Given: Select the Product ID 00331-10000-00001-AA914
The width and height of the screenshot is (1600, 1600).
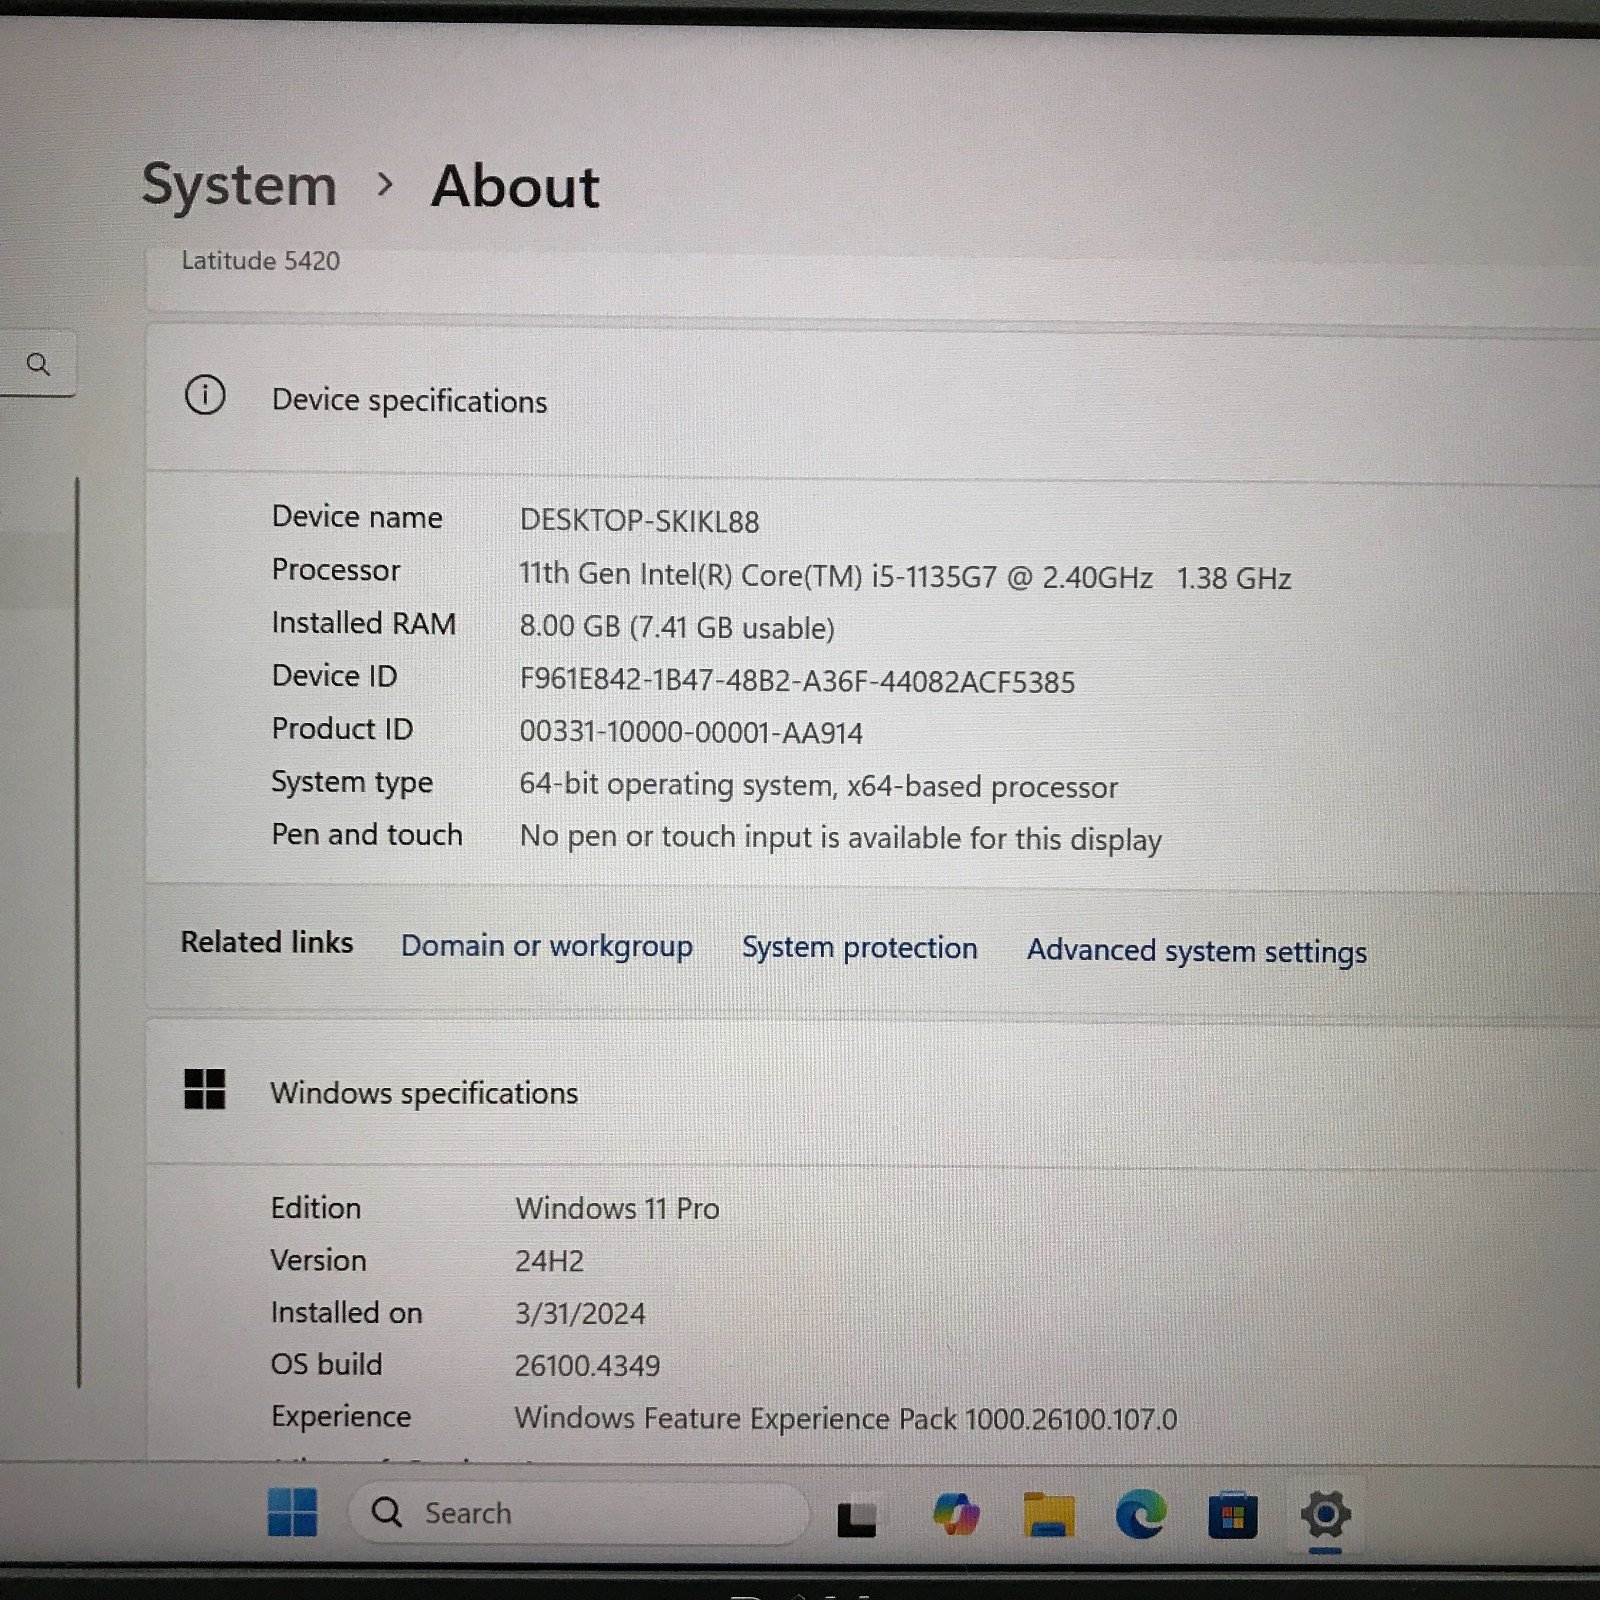Looking at the screenshot, I should (691, 732).
